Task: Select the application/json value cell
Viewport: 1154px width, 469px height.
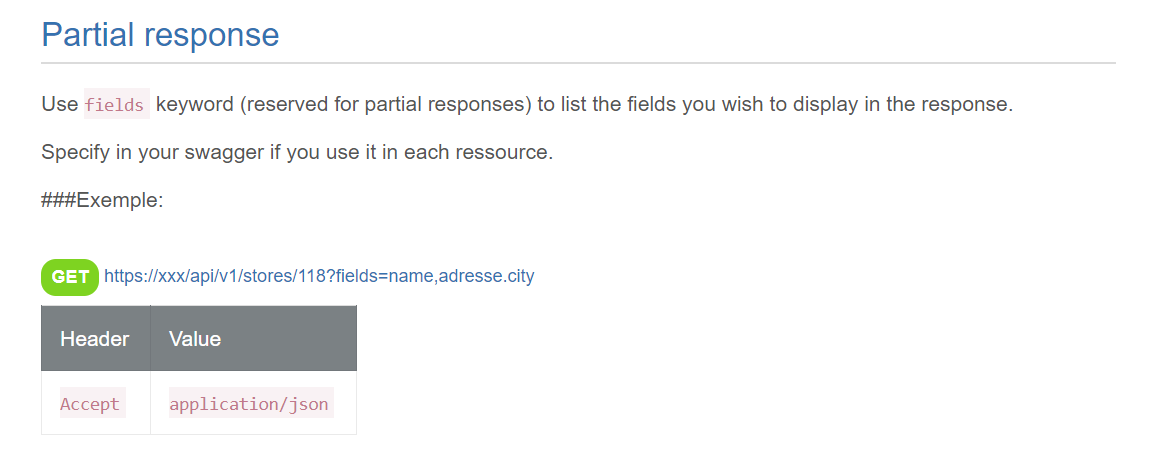Action: tap(250, 404)
